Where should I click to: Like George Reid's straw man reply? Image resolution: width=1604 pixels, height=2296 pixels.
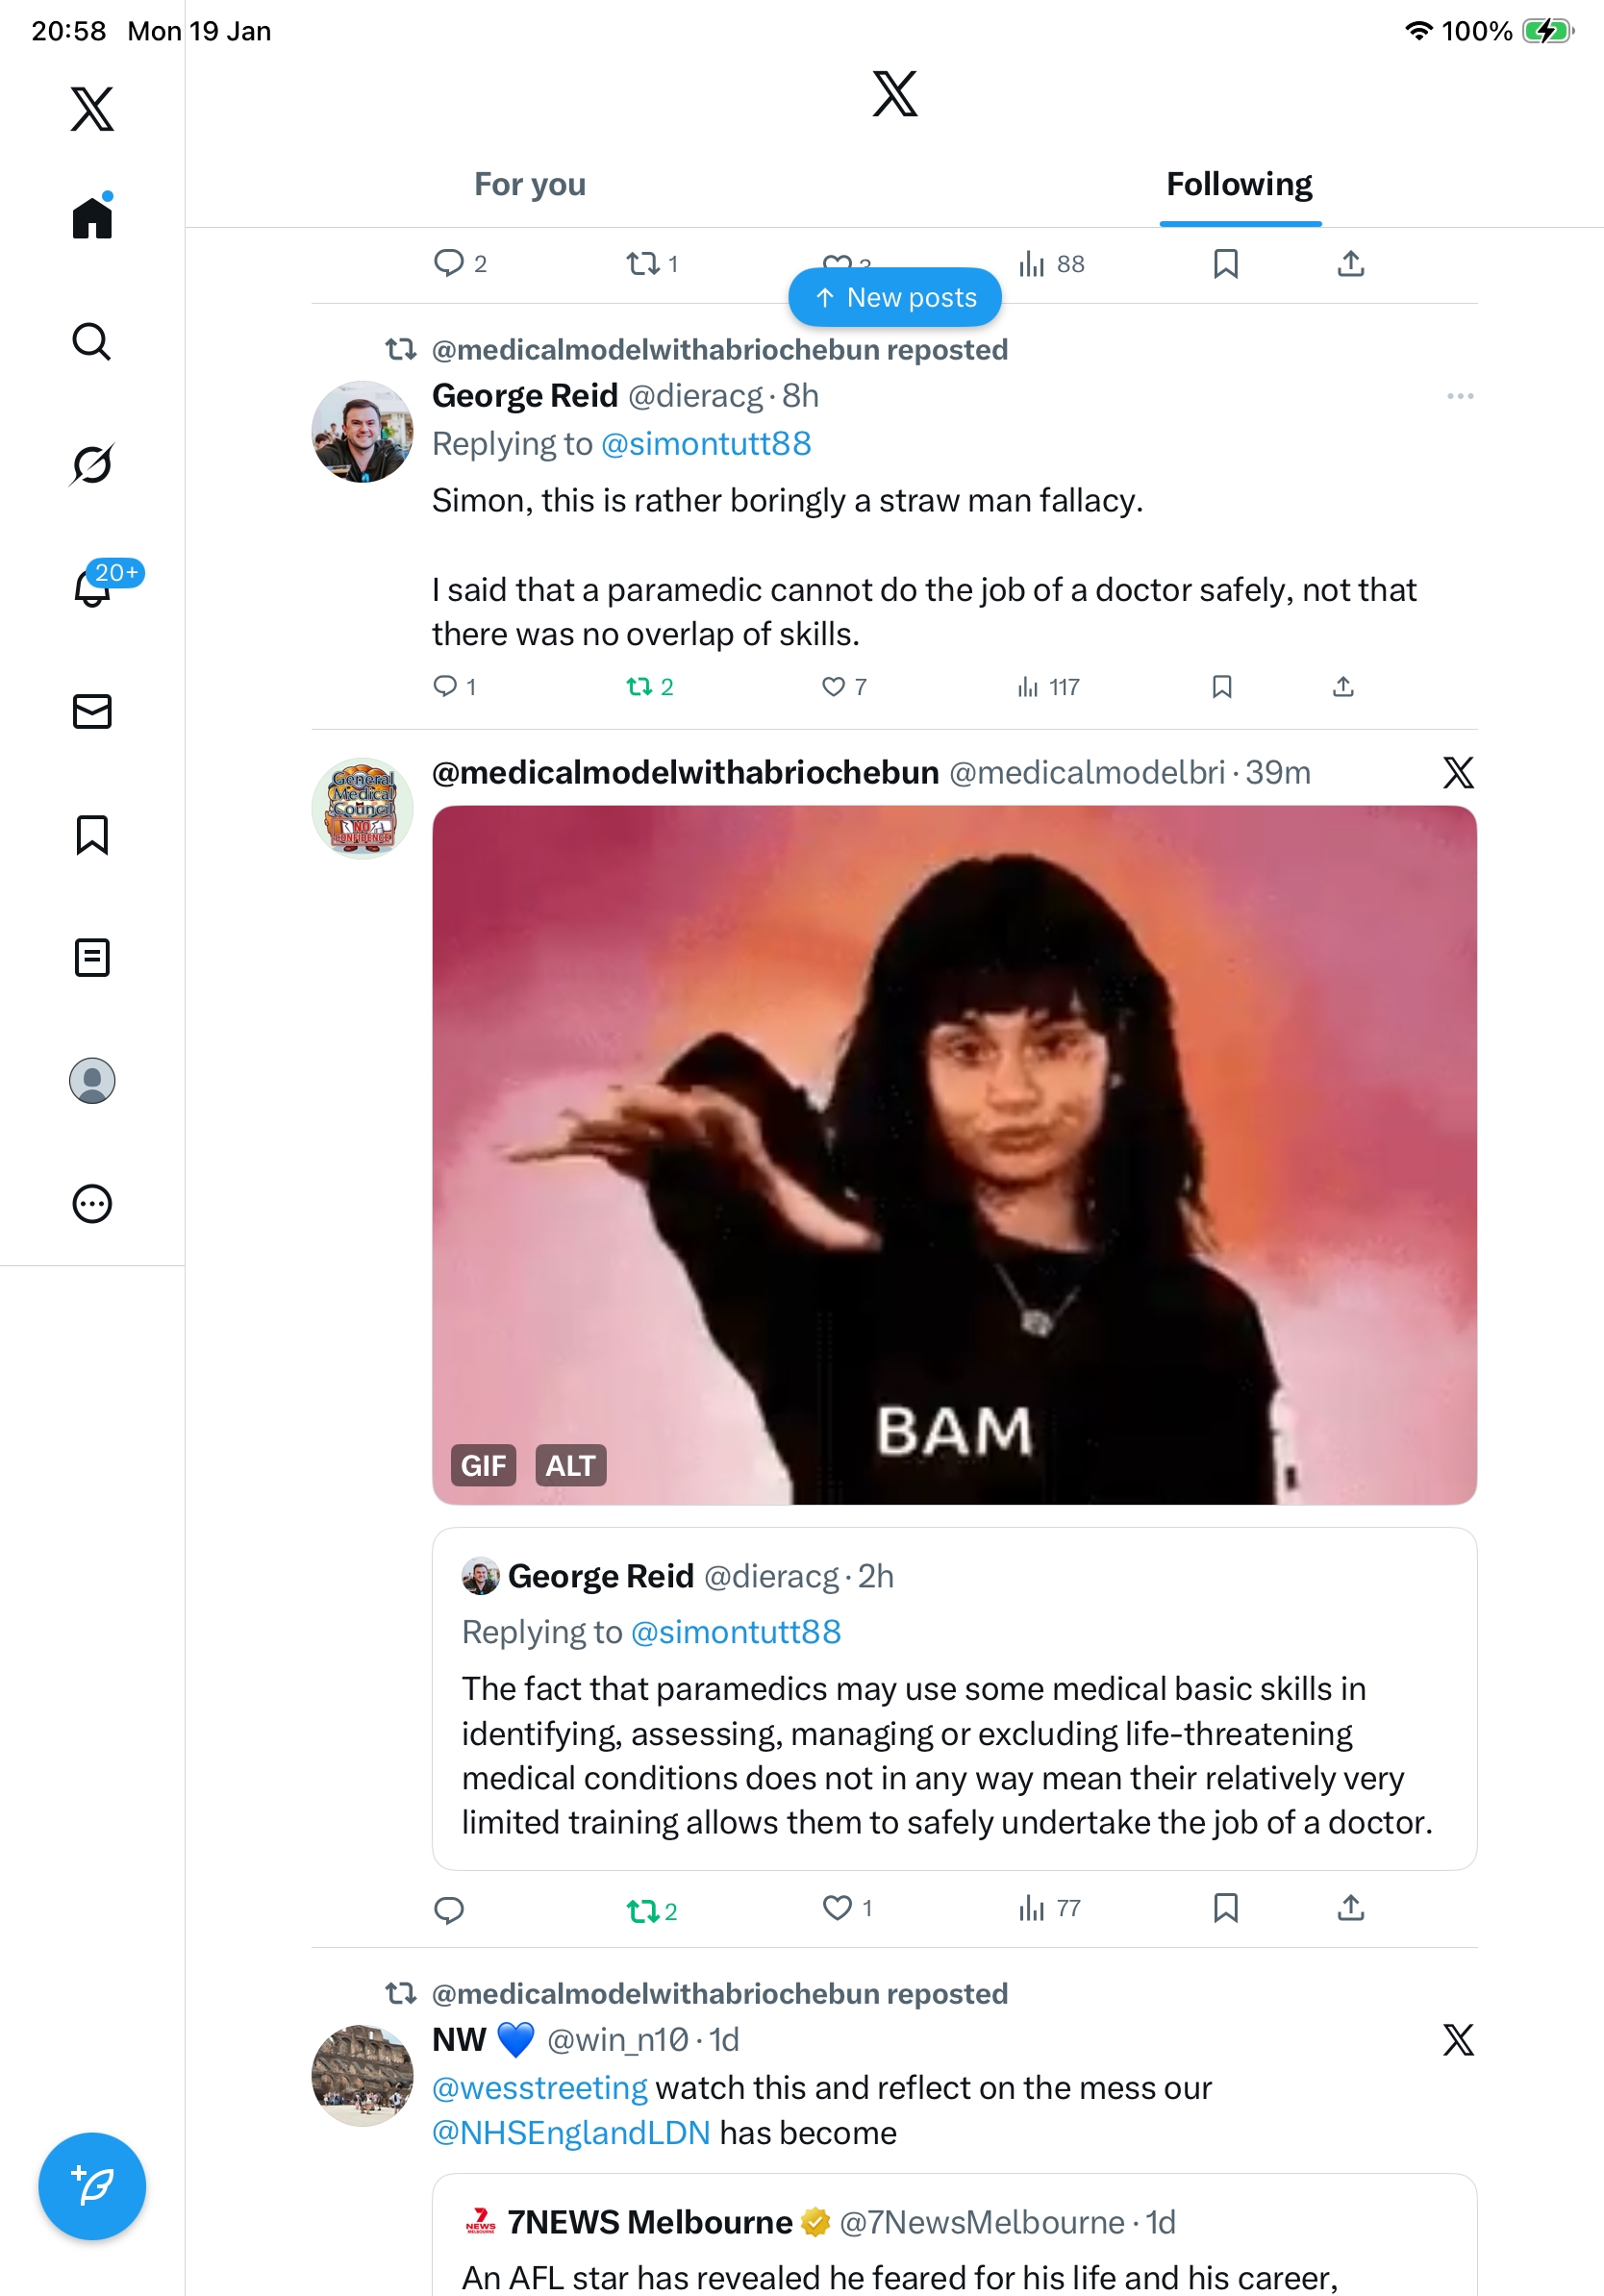pos(833,687)
